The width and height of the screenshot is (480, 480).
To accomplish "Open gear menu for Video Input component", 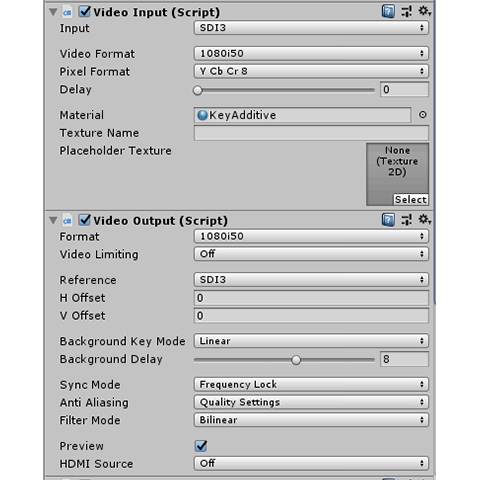I will tap(425, 11).
